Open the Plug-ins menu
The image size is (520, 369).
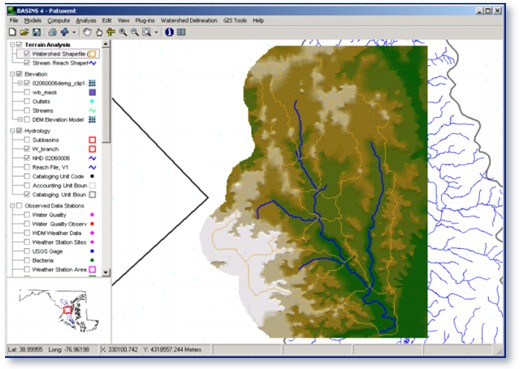(x=145, y=20)
